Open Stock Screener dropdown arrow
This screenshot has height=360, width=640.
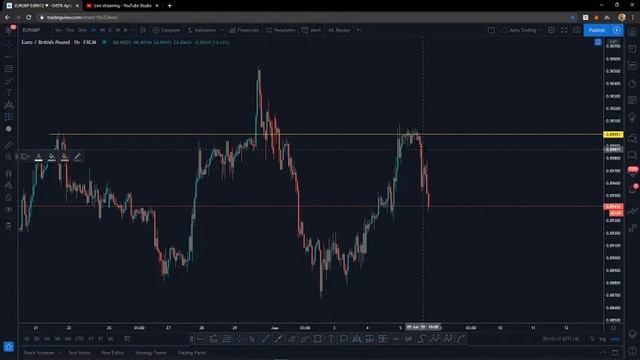(x=59, y=353)
